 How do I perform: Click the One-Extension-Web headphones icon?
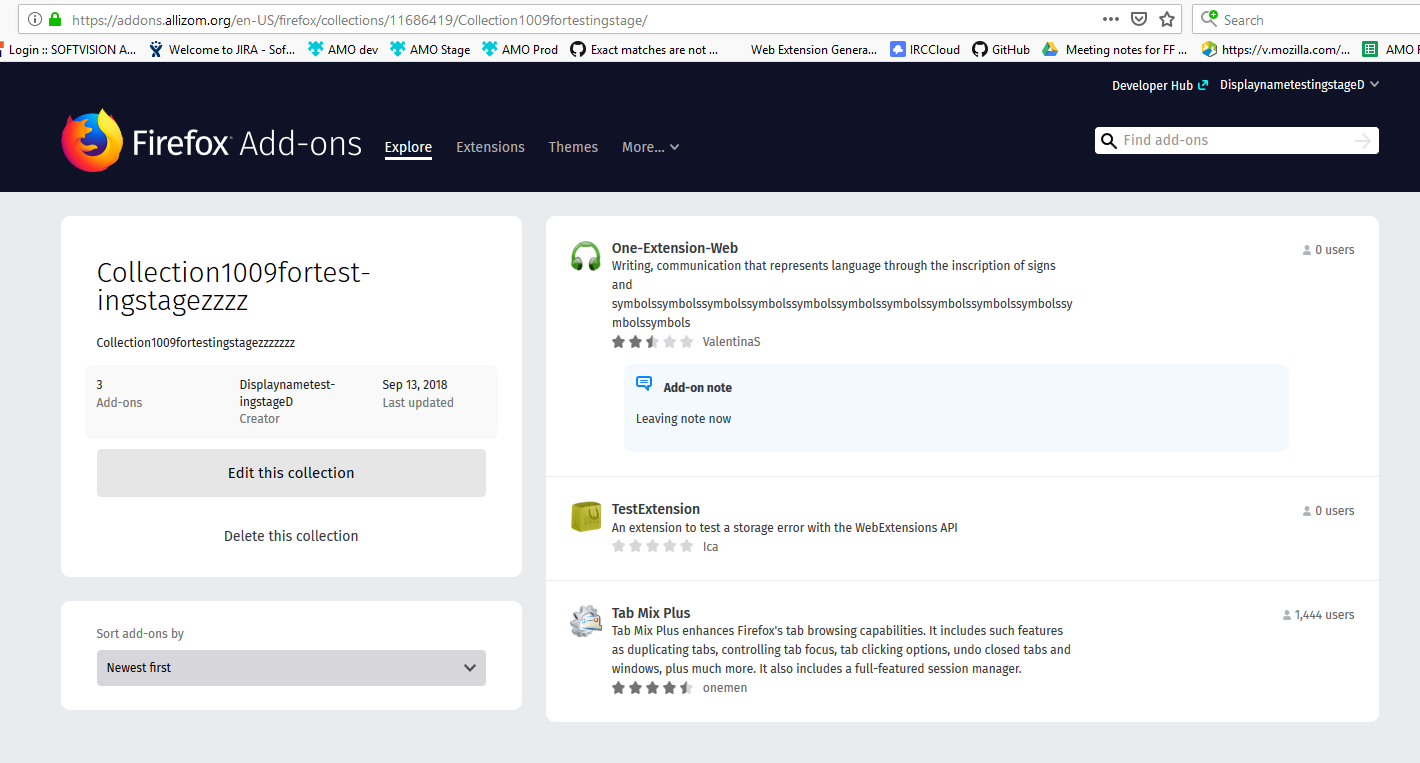pyautogui.click(x=585, y=256)
